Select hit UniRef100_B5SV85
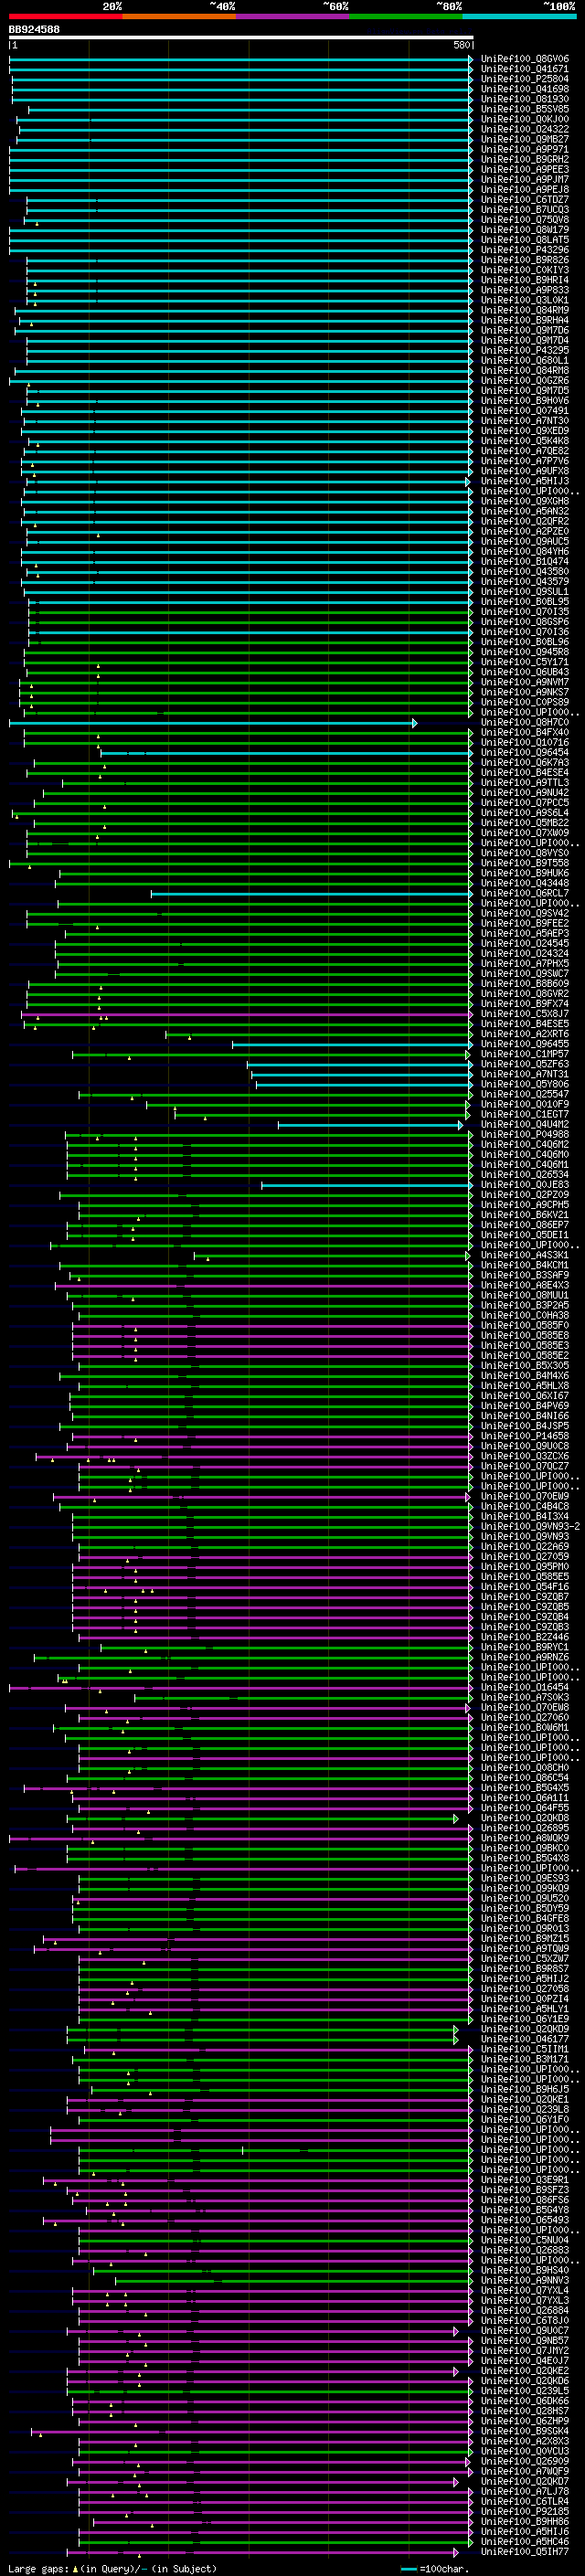The width and height of the screenshot is (585, 2576). (524, 109)
